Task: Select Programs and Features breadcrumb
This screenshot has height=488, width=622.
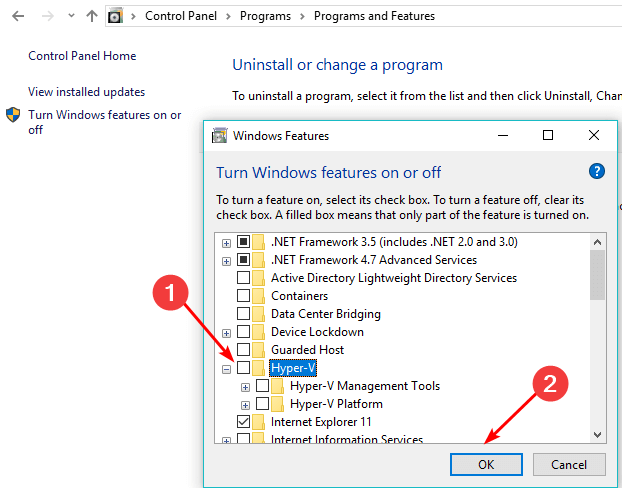Action: point(374,16)
